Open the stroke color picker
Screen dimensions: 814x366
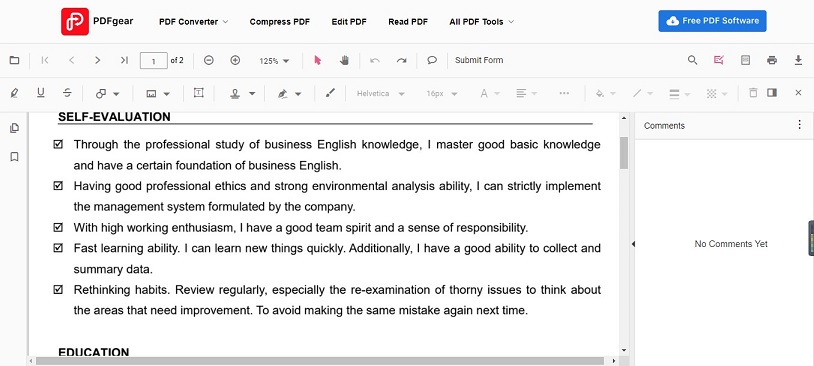pyautogui.click(x=642, y=93)
